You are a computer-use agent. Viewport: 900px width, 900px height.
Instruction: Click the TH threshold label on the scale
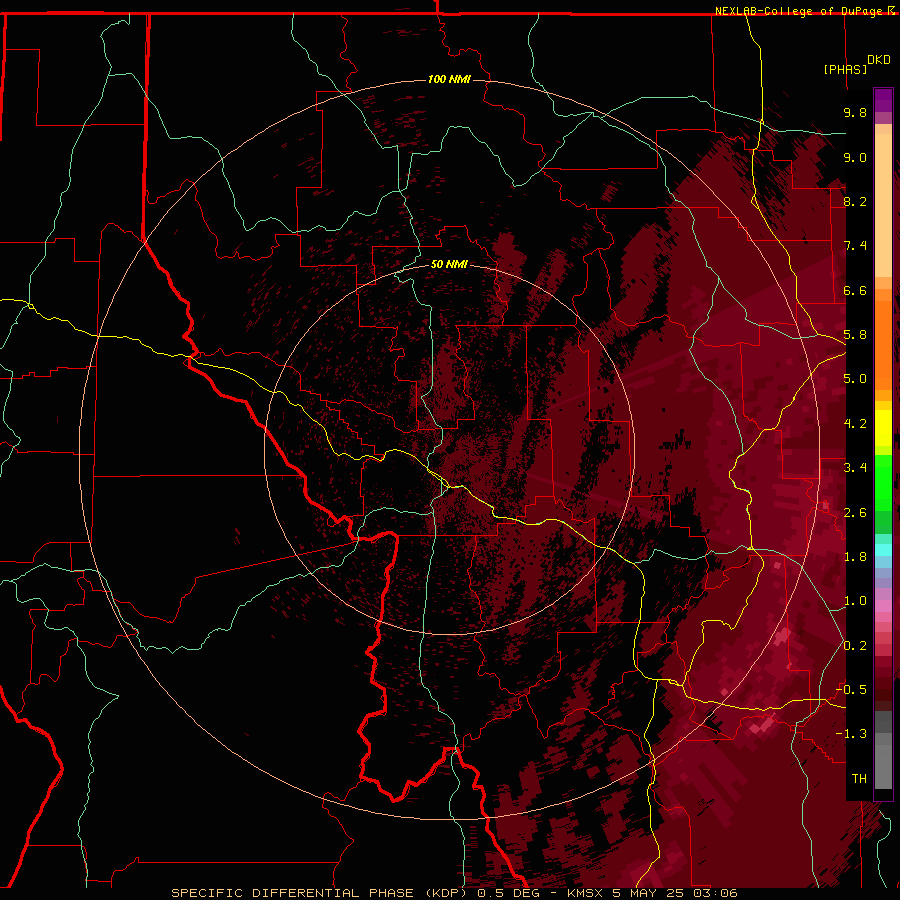(859, 779)
